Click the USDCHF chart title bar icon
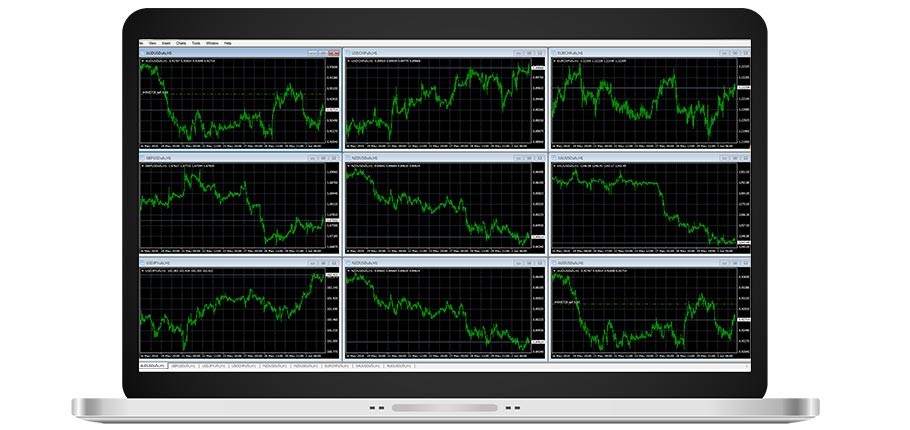 click(x=349, y=53)
